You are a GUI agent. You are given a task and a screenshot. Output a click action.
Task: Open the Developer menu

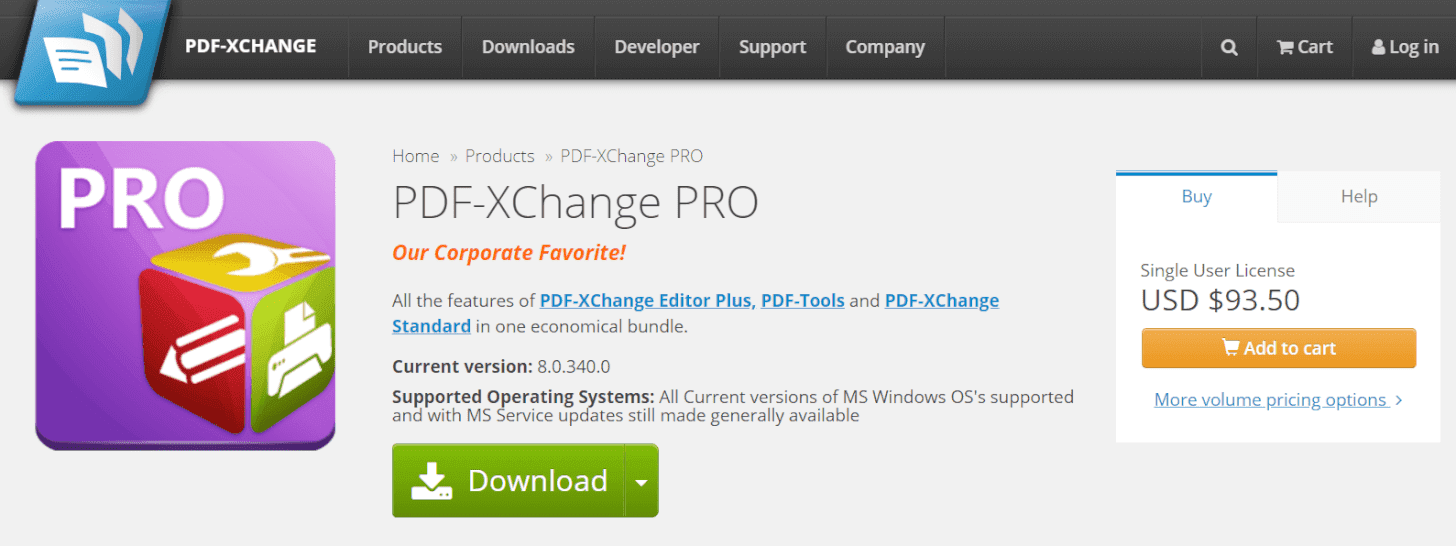657,47
